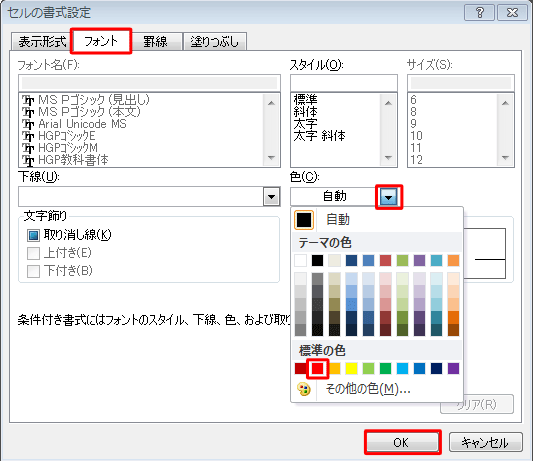Select 太字 斜体 style
533x461 pixels.
pyautogui.click(x=320, y=136)
